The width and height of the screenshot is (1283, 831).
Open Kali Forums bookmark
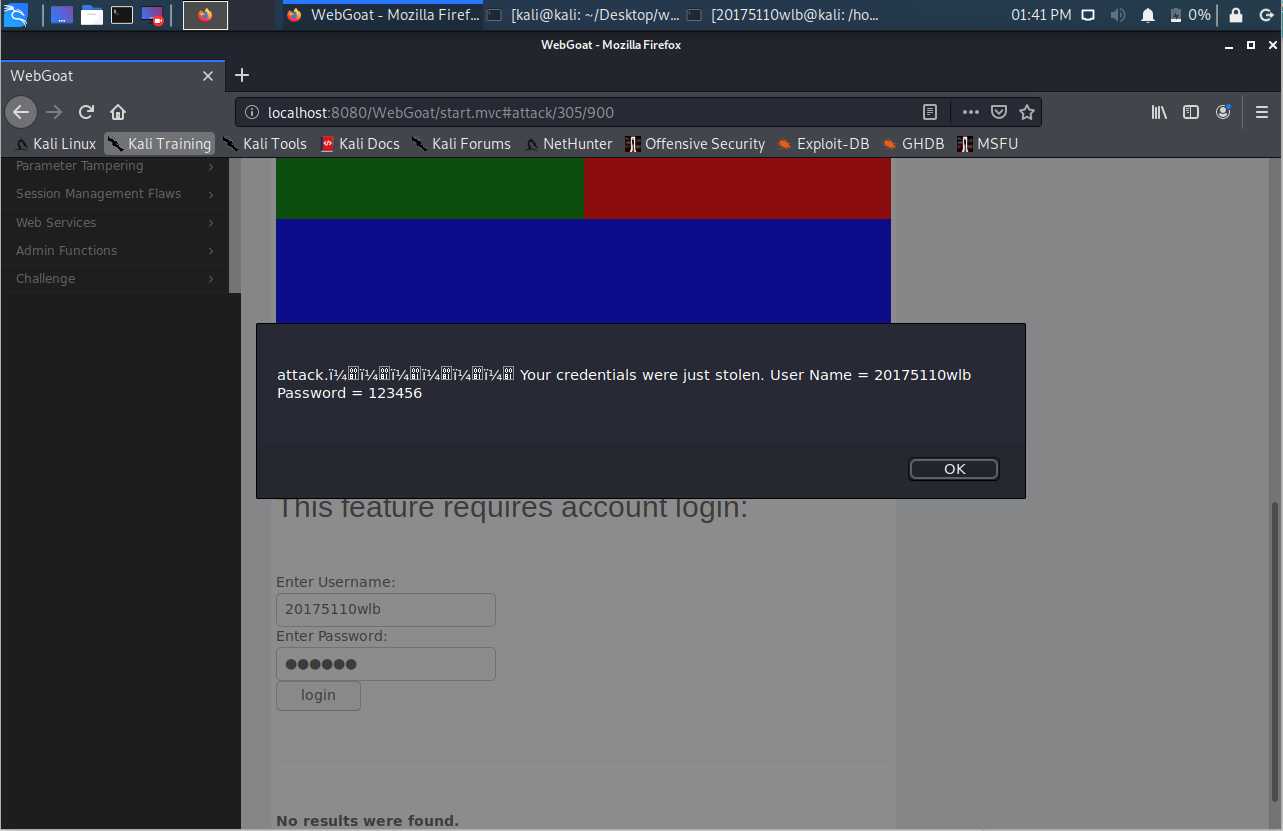coord(461,144)
